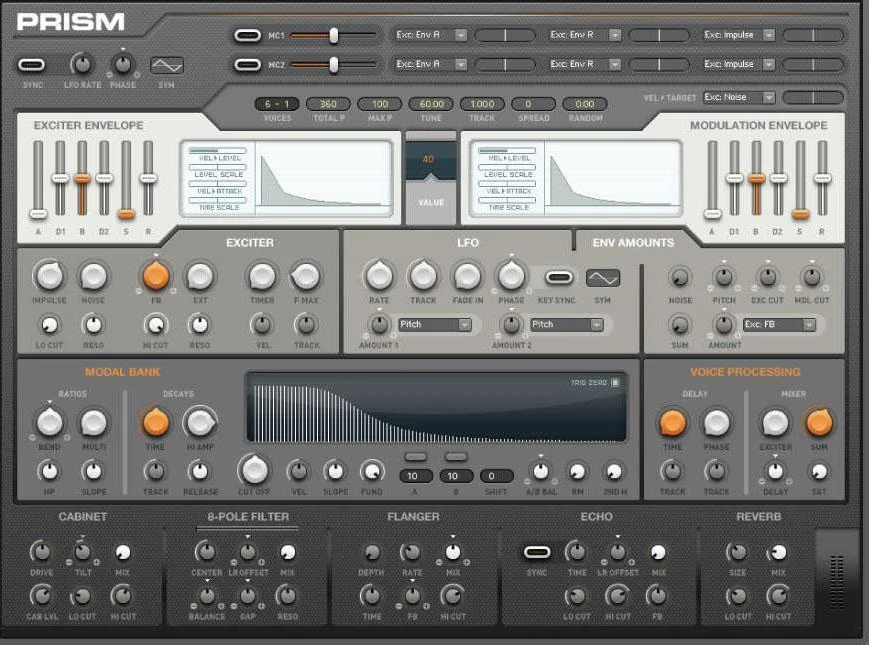Open LFO Amount 2 Pitch dropdown

click(566, 324)
